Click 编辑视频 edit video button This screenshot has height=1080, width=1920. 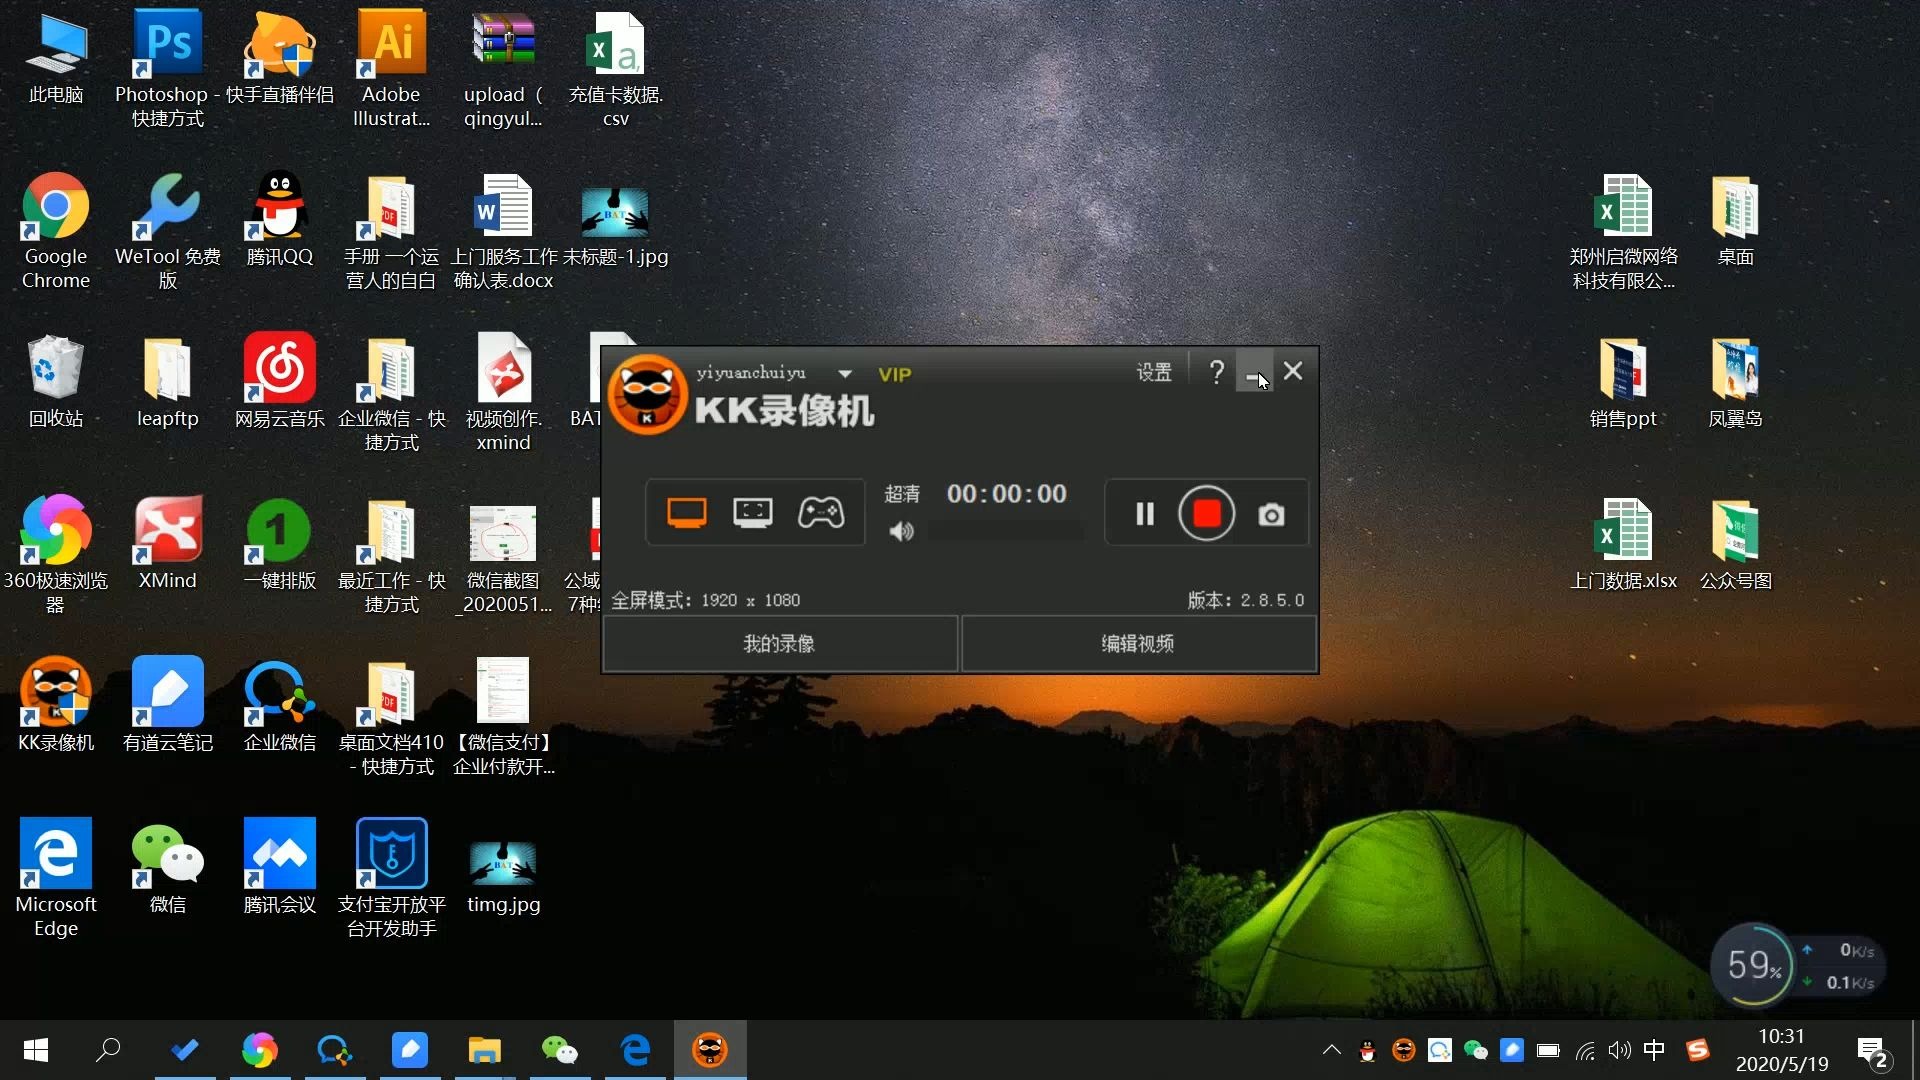tap(1138, 643)
